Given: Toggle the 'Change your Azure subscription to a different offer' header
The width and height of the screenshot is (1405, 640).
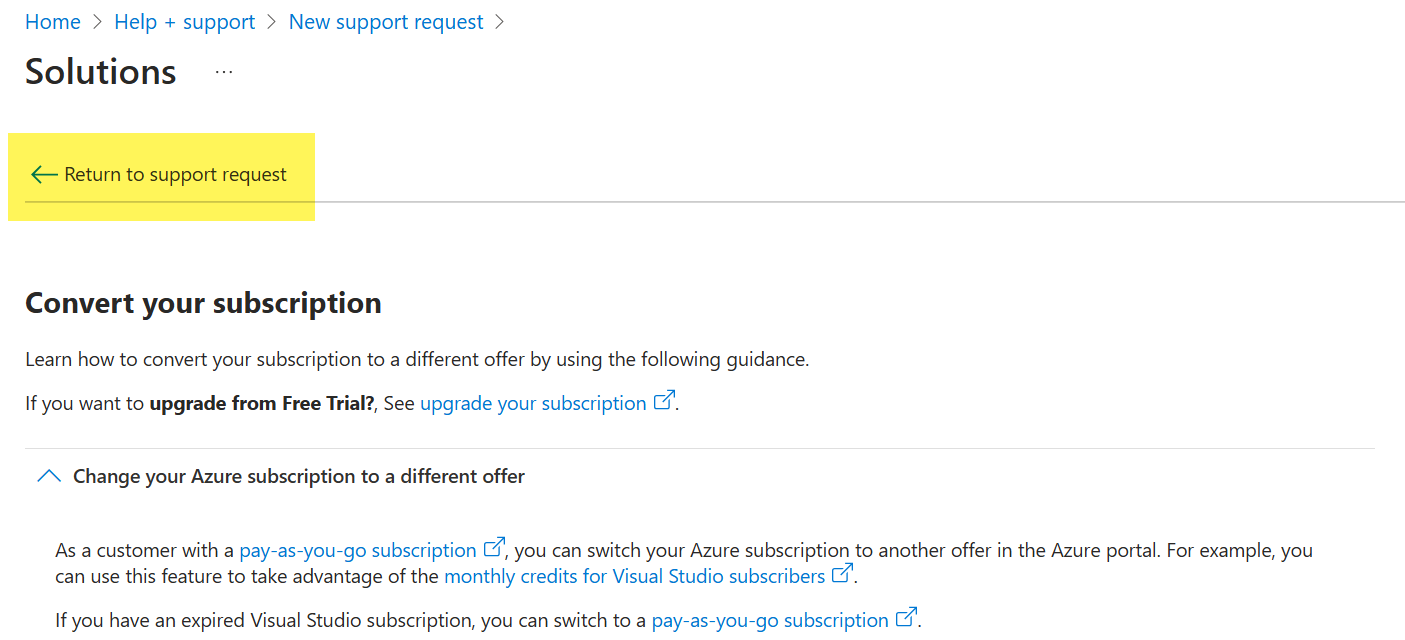Looking at the screenshot, I should 299,477.
